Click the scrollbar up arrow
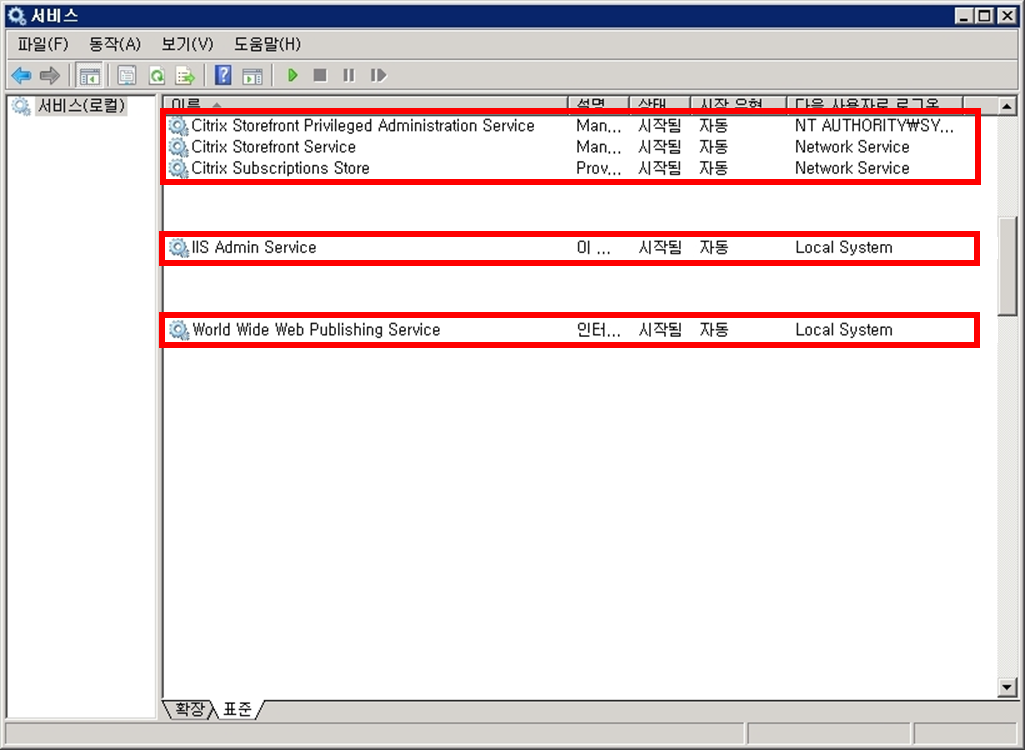The width and height of the screenshot is (1025, 750). pos(1007,105)
